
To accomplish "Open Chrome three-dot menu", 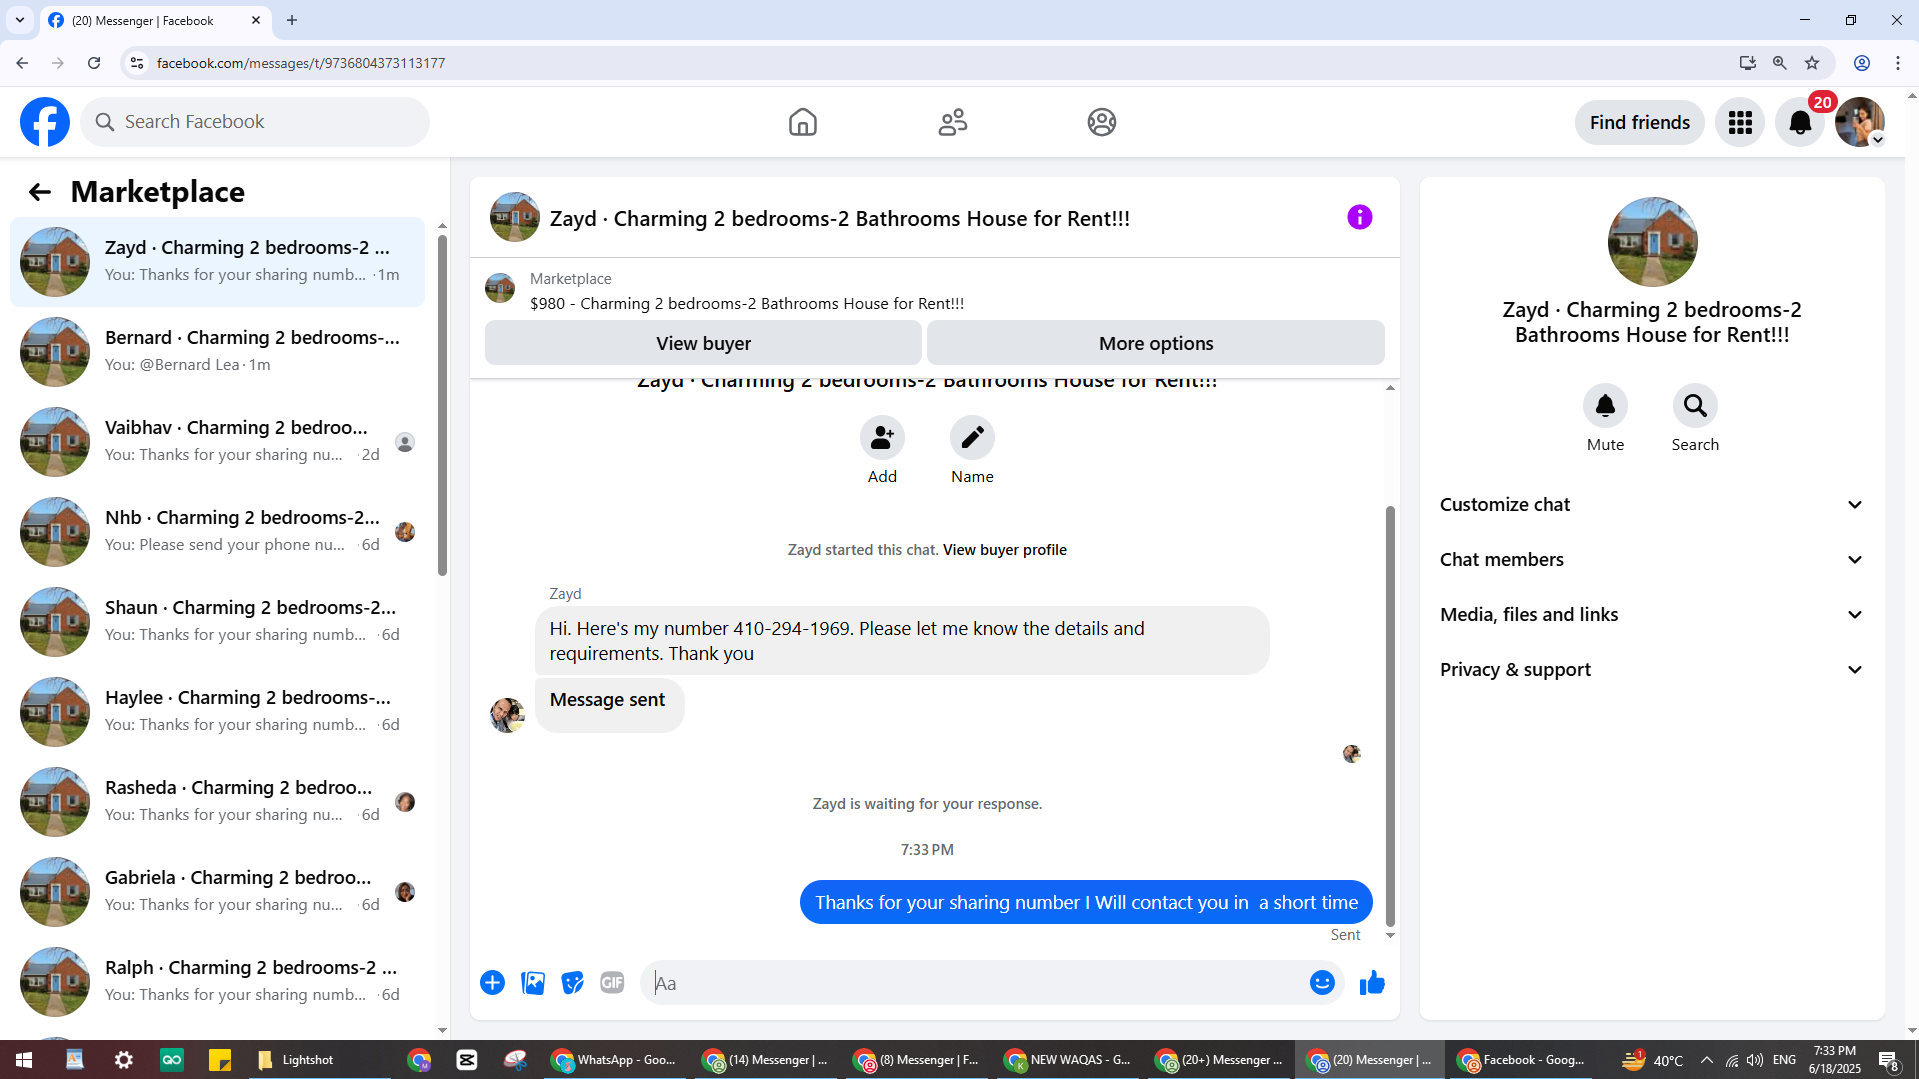I will 1898,63.
